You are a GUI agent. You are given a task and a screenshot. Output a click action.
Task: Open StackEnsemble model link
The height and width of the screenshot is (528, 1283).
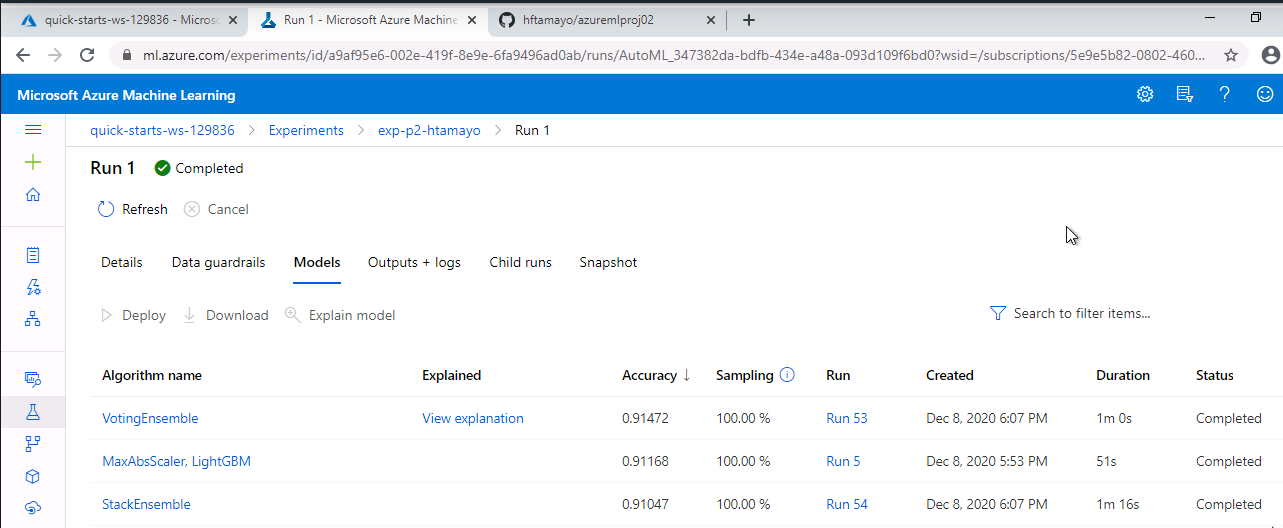click(146, 504)
